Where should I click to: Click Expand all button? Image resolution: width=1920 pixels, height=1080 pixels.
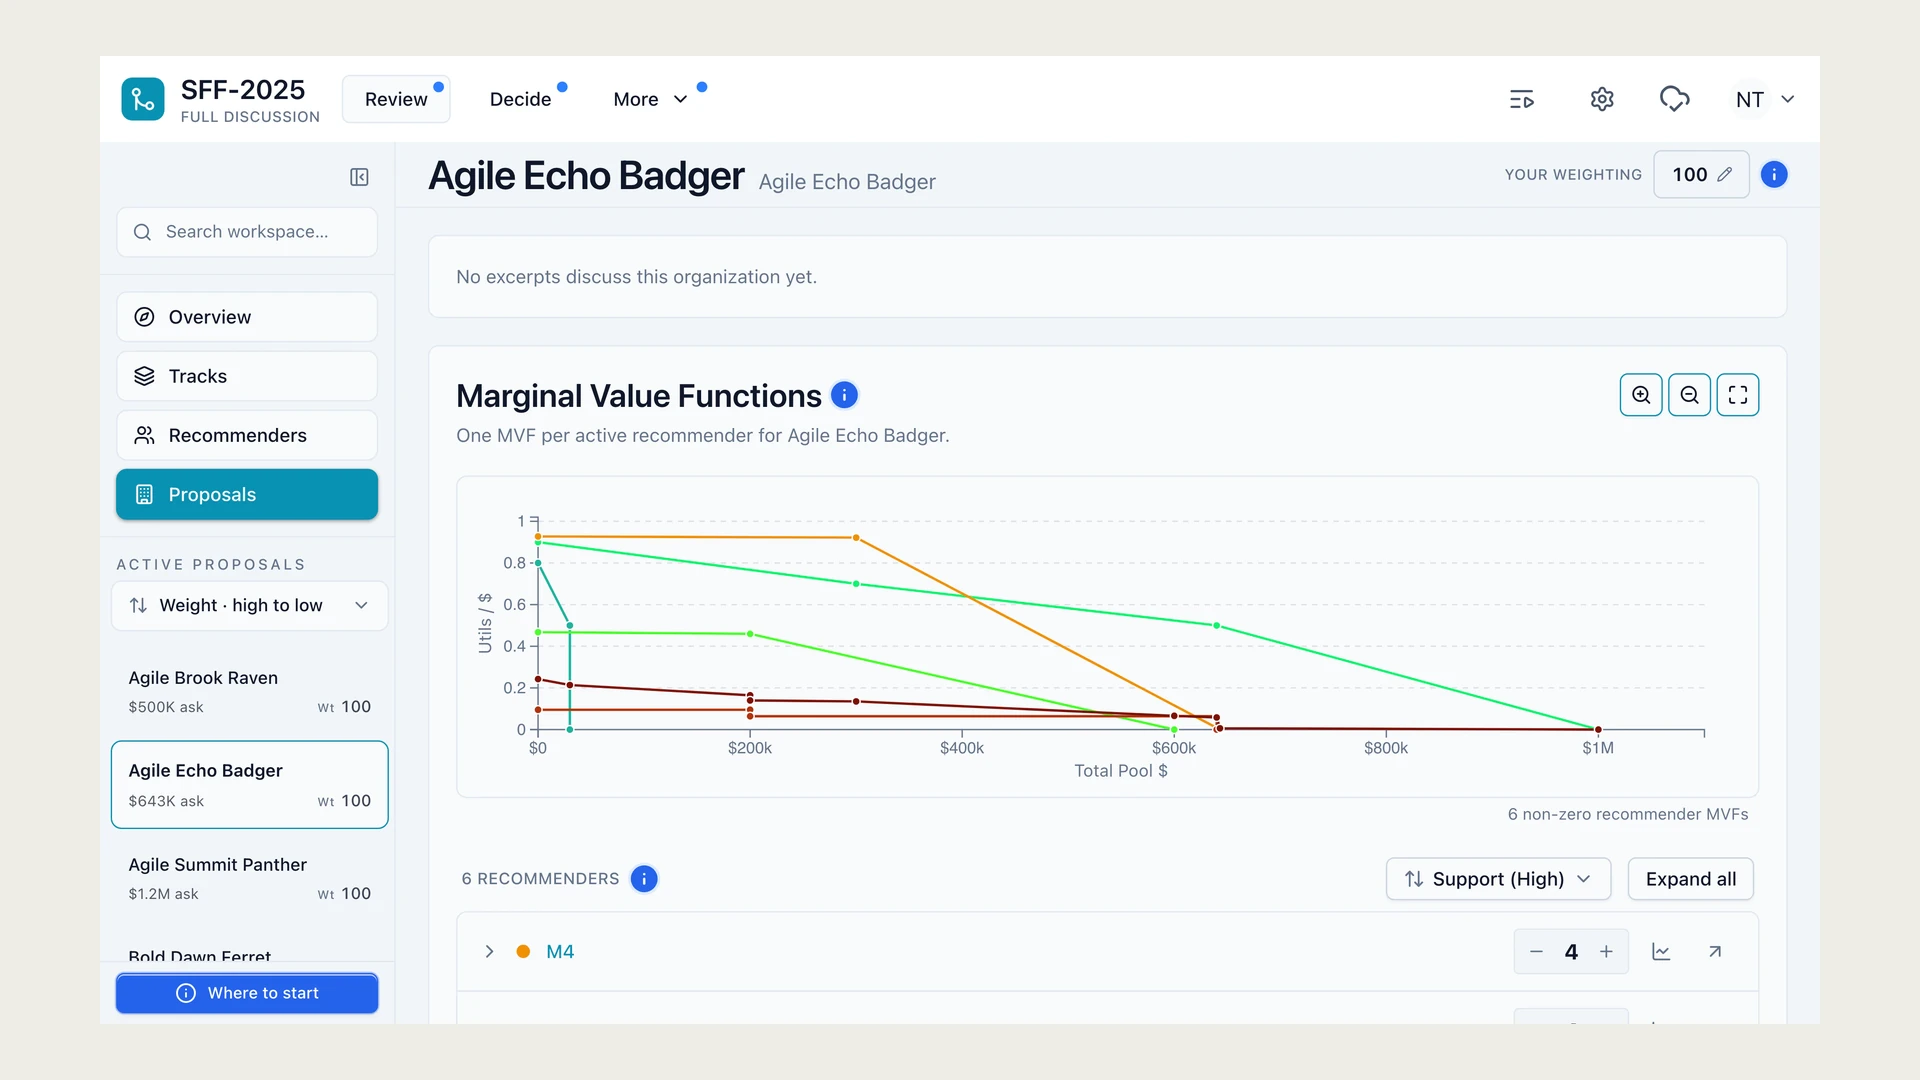pos(1691,879)
